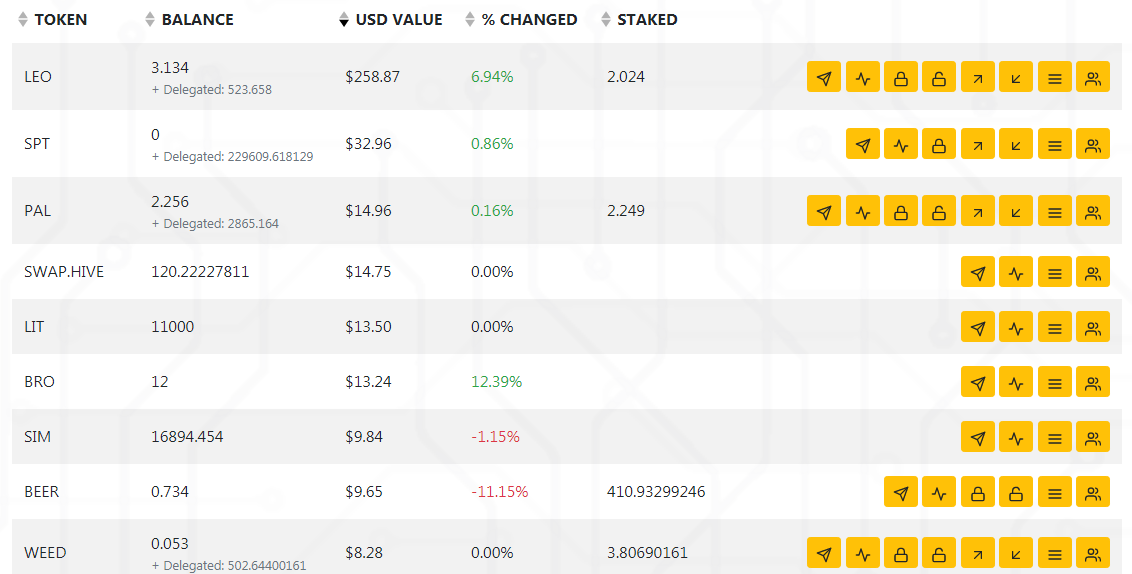The width and height of the screenshot is (1132, 574).
Task: Click stake lock icon for PAL
Action: [x=901, y=212]
